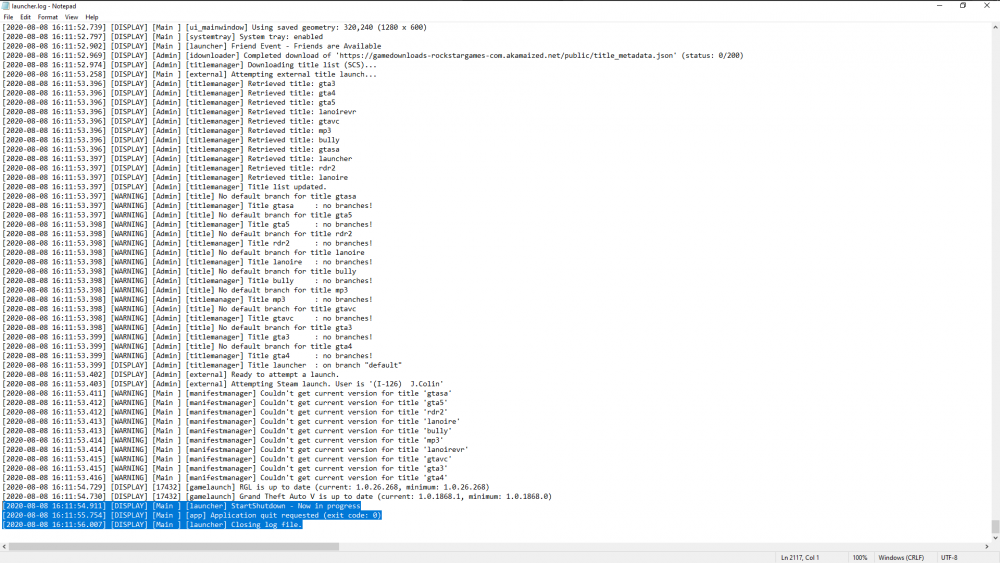Click the line 'Downloading title list (SCS)...'
Screen dimensions: 1000x563
point(189,65)
